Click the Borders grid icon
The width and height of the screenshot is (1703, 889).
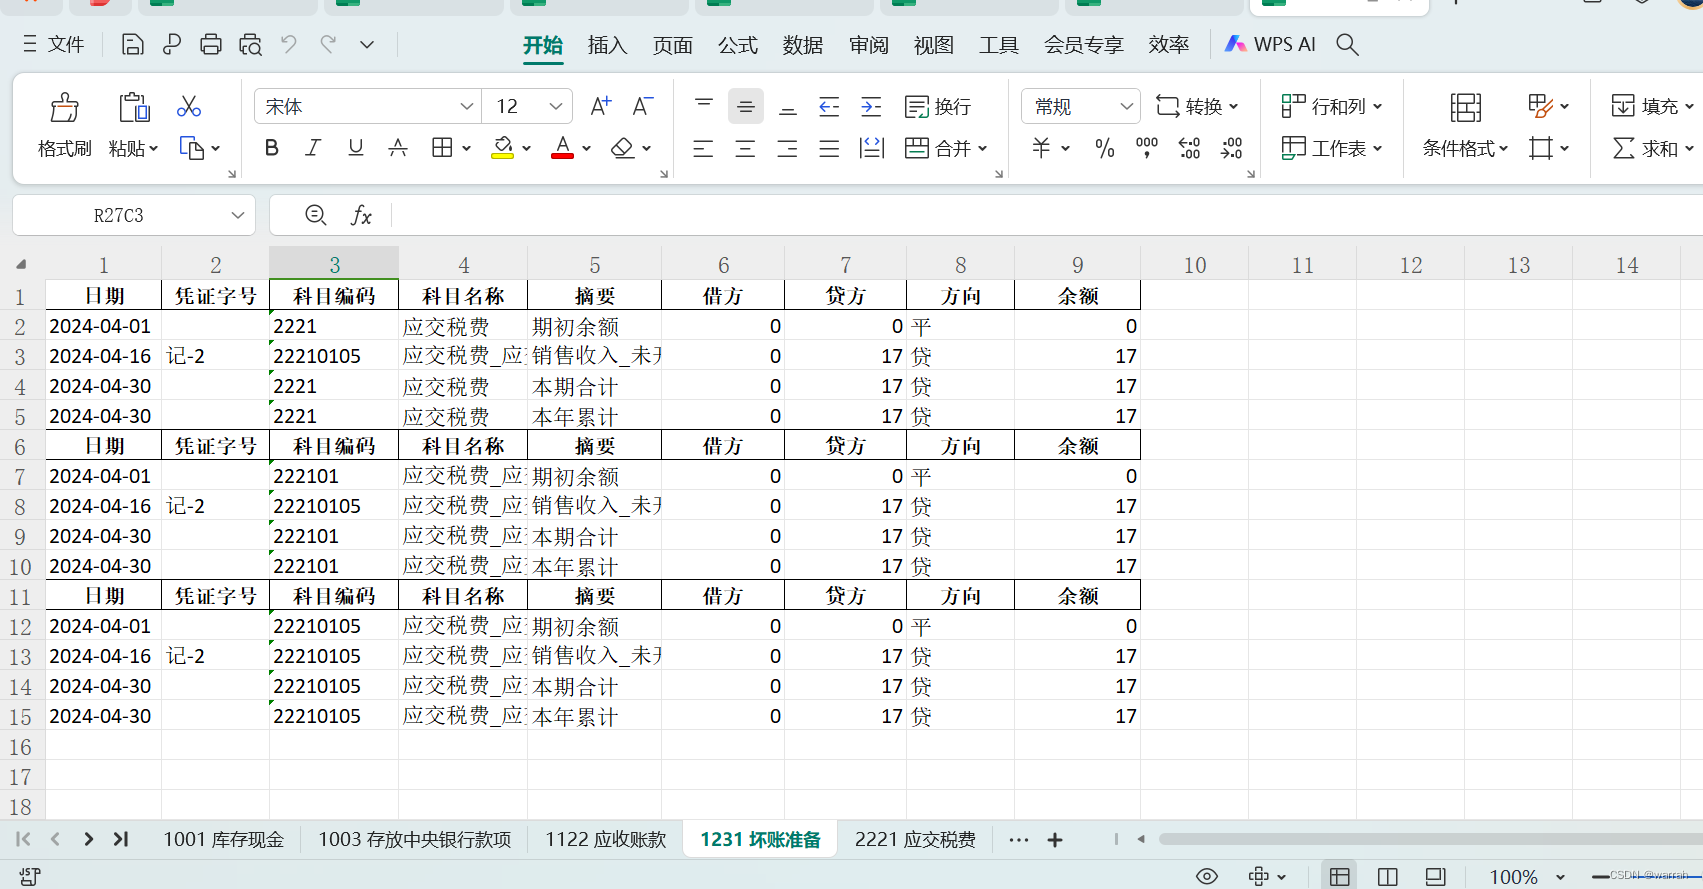tap(442, 148)
